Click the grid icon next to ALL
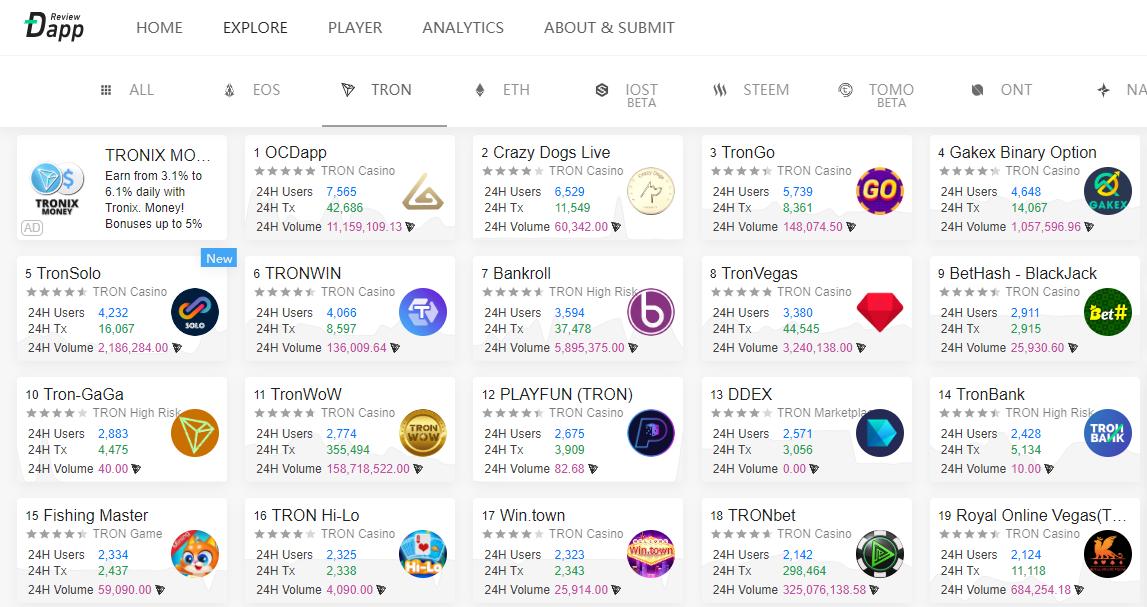Image resolution: width=1147 pixels, height=607 pixels. click(106, 90)
